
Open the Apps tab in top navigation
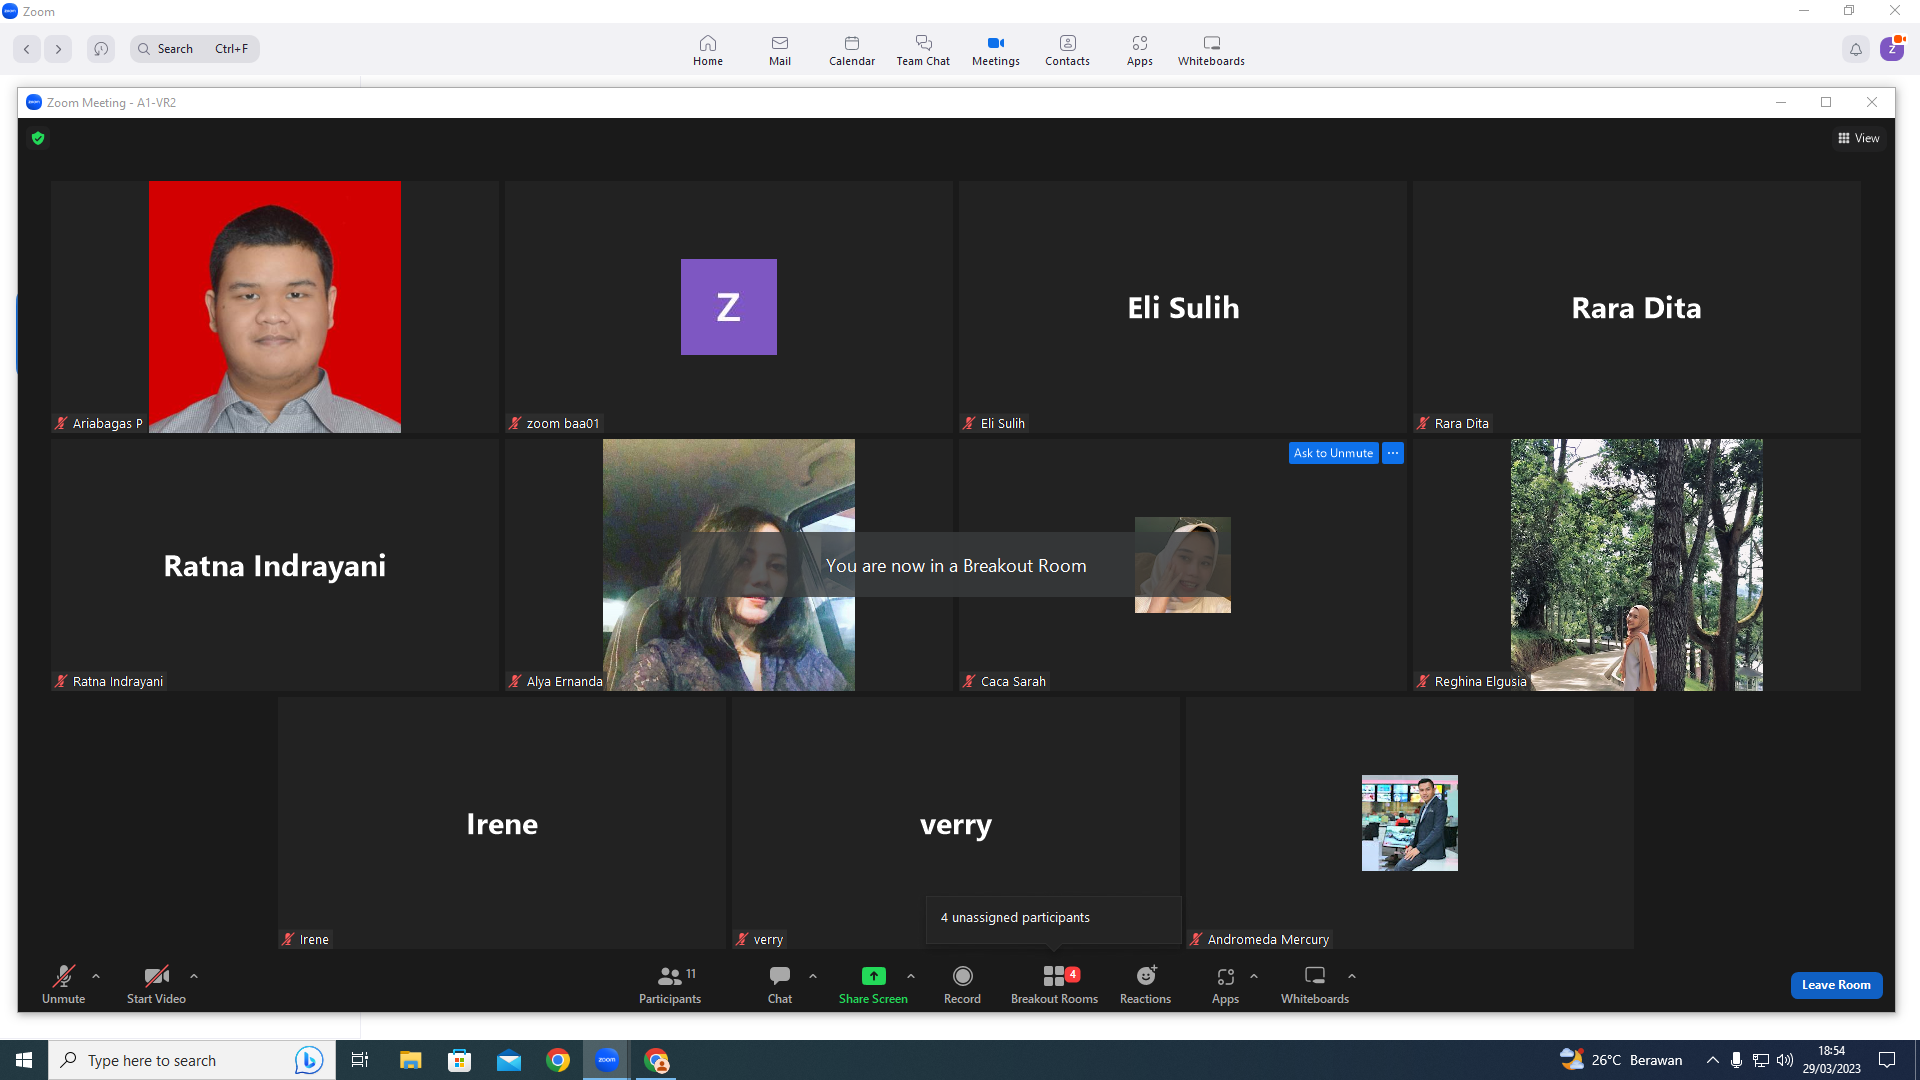tap(1140, 50)
